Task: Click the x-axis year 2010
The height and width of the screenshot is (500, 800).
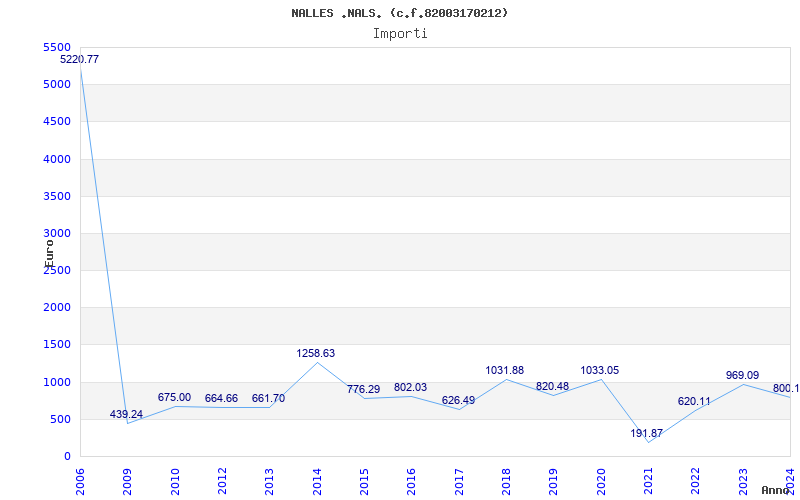Action: (174, 481)
